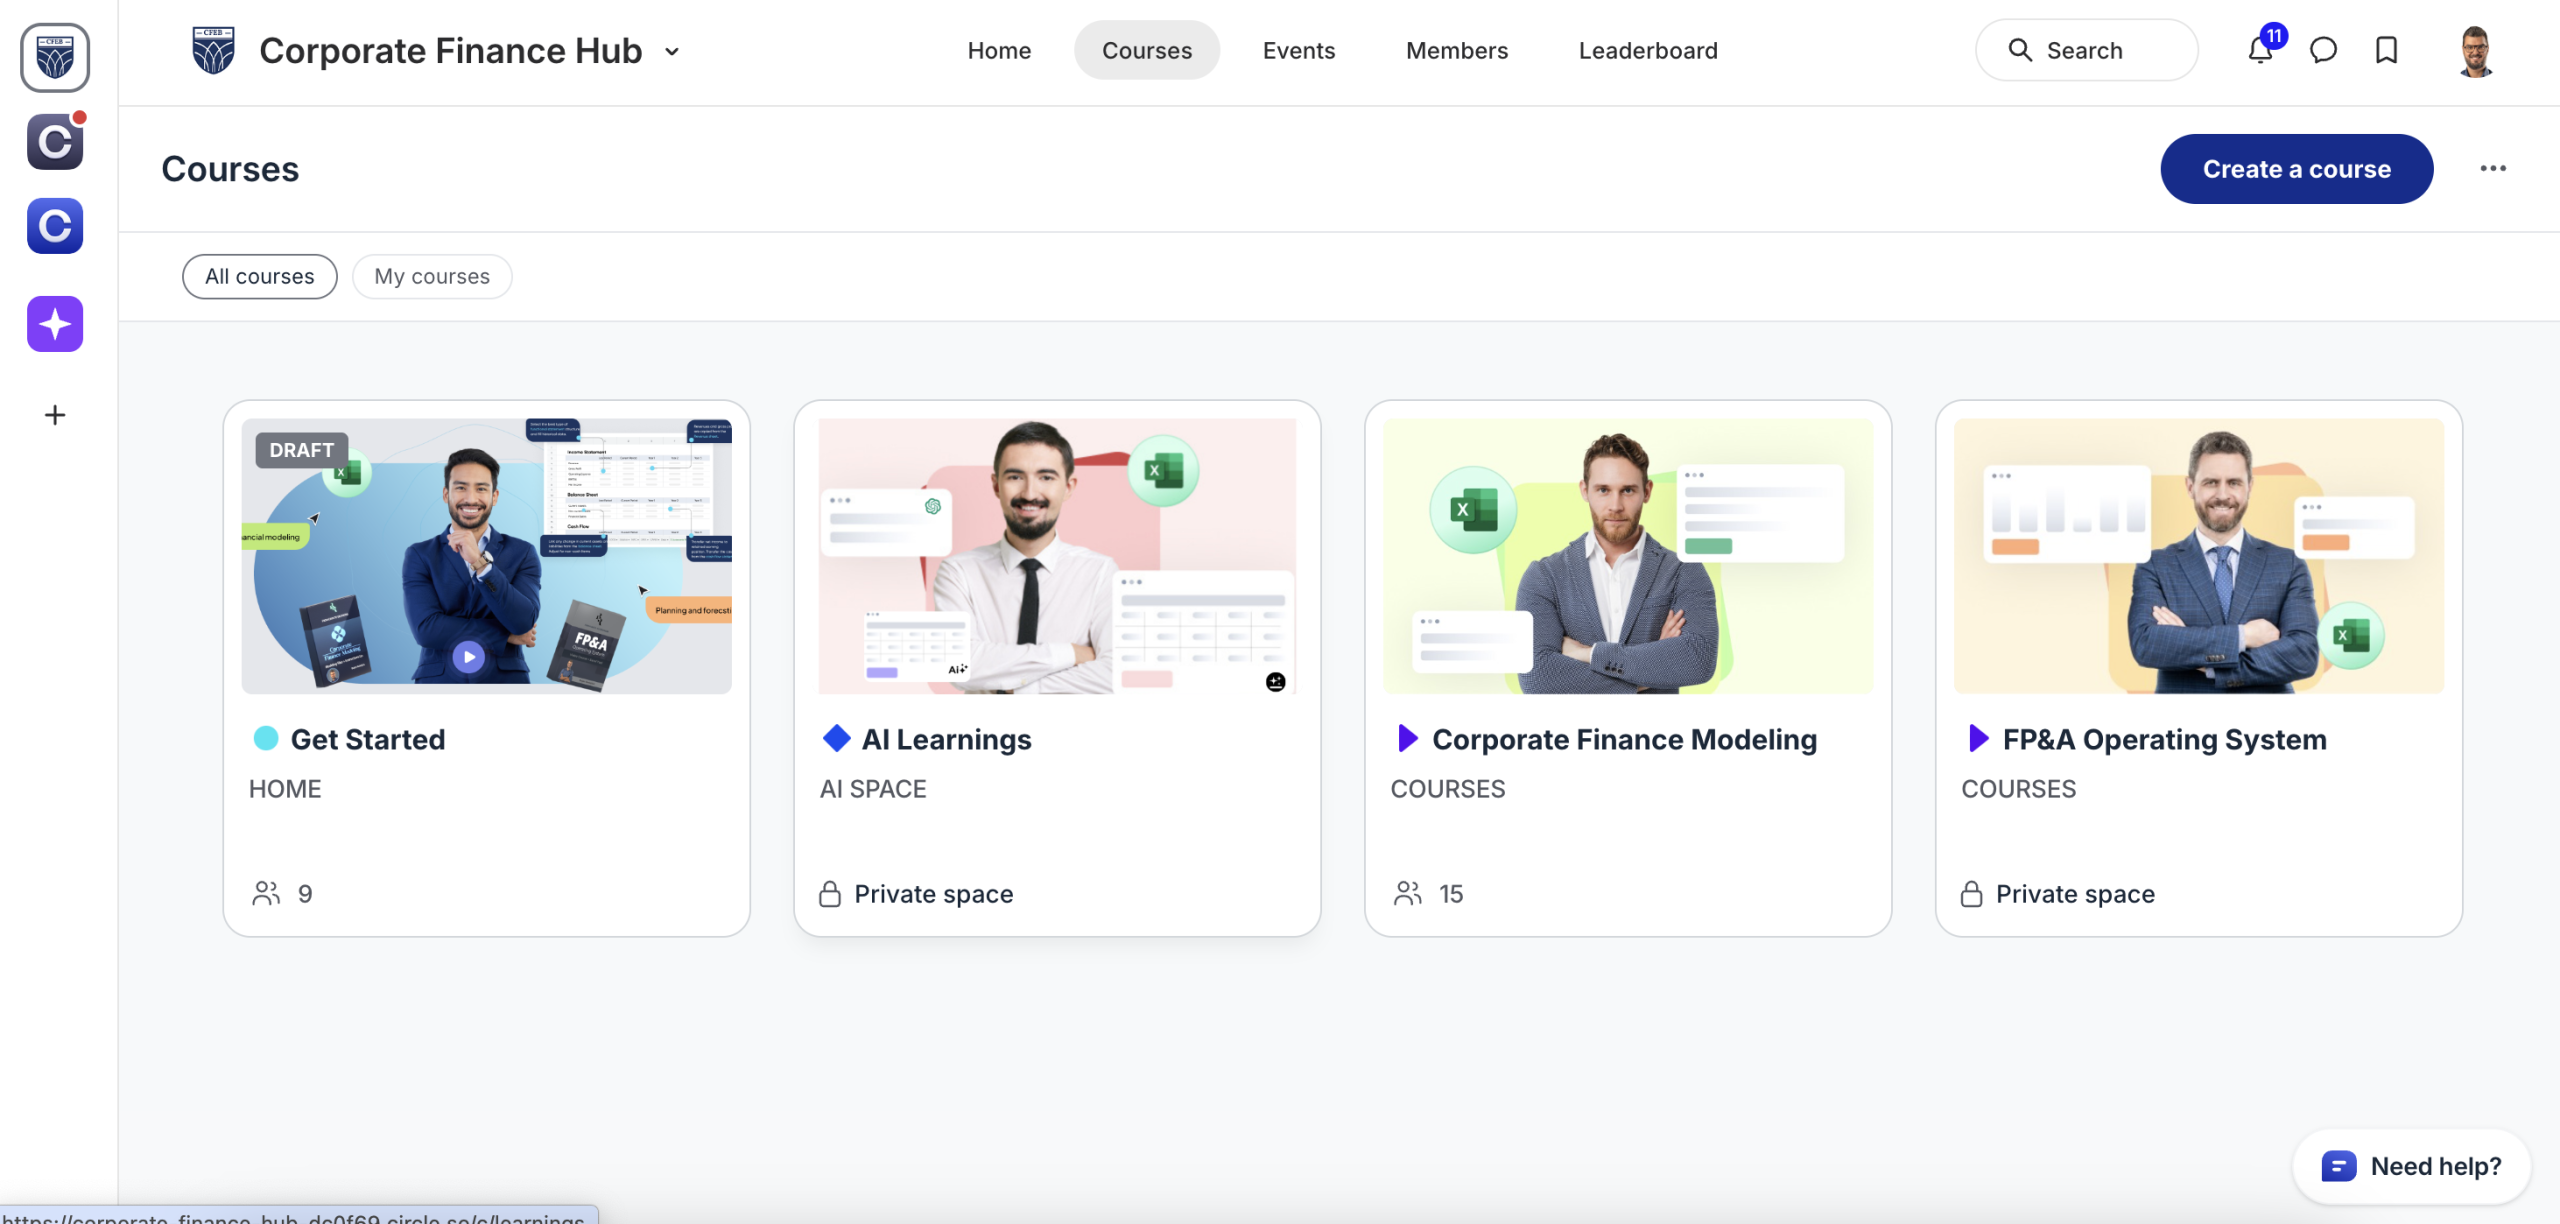Screen dimensions: 2560x1224
Task: Click the purple sparkle AI sidebar icon
Action: [x=55, y=324]
